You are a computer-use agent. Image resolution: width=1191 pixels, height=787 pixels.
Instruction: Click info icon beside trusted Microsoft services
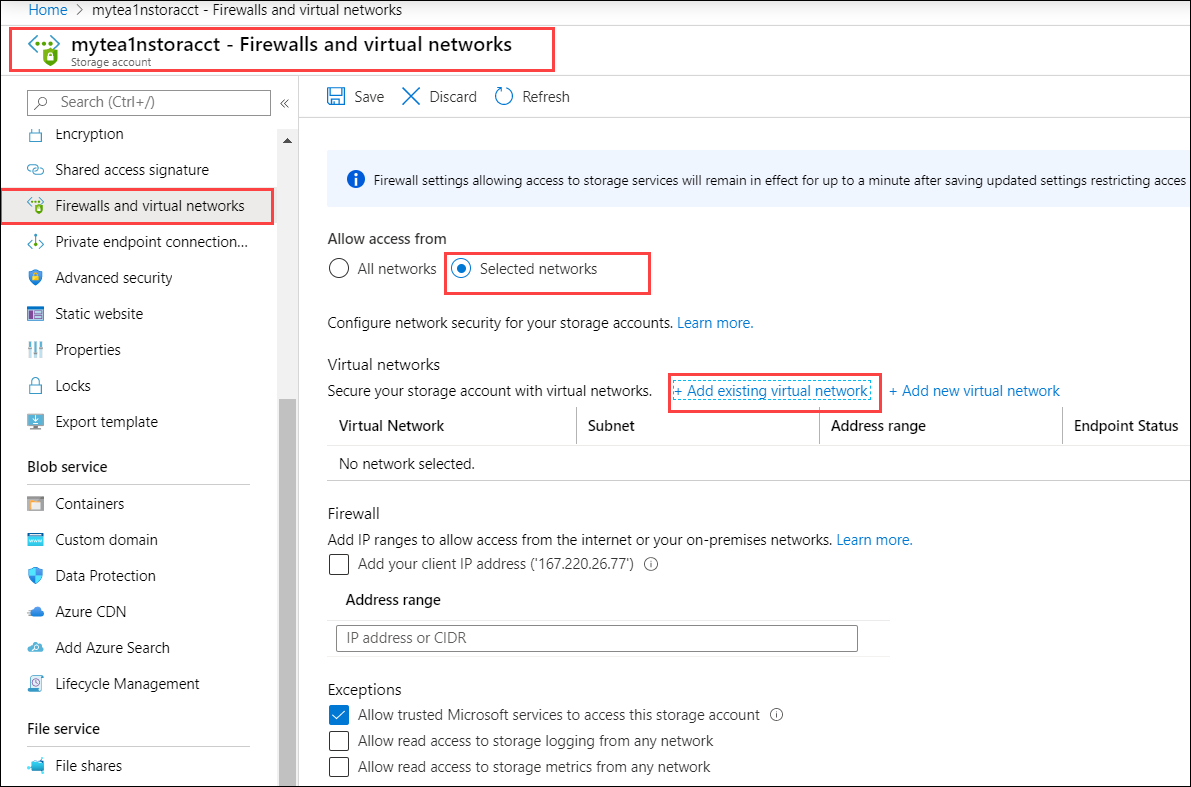pos(776,715)
